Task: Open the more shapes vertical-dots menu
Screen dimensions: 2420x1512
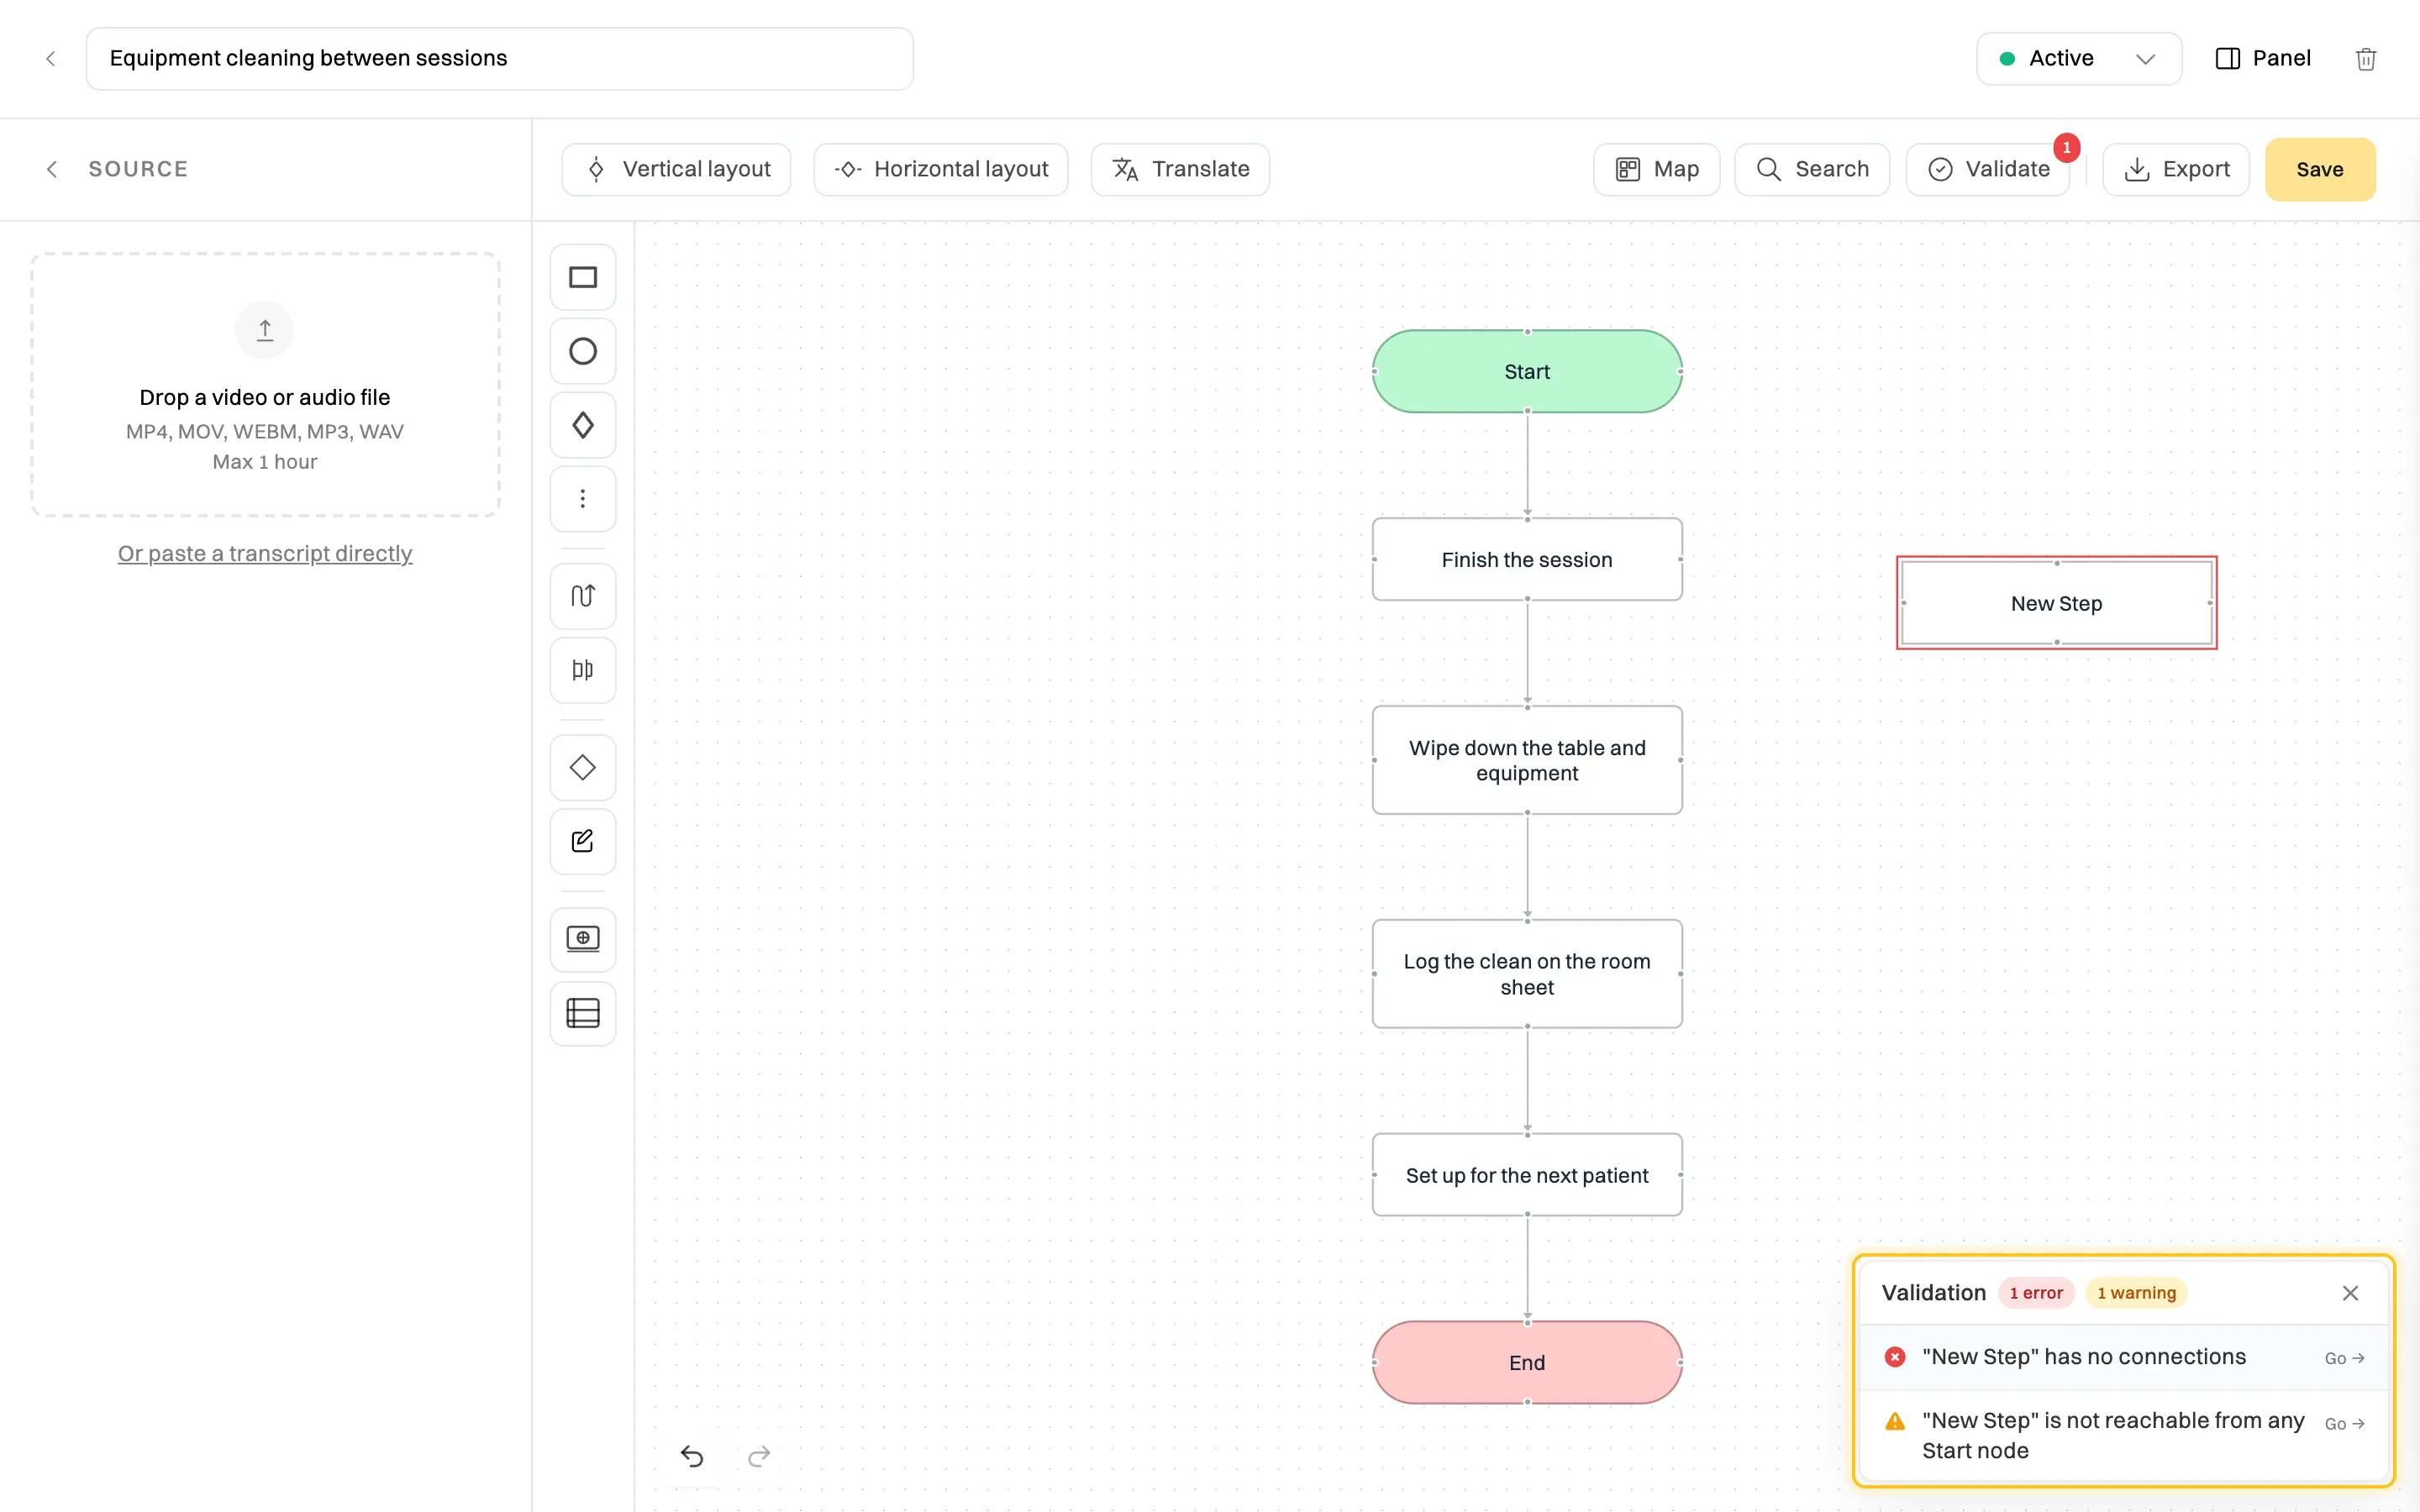Action: click(x=583, y=498)
